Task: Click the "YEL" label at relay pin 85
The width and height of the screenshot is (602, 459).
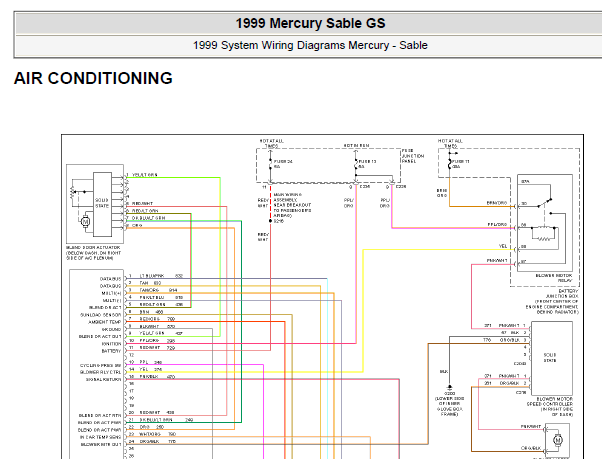Action: coord(503,246)
